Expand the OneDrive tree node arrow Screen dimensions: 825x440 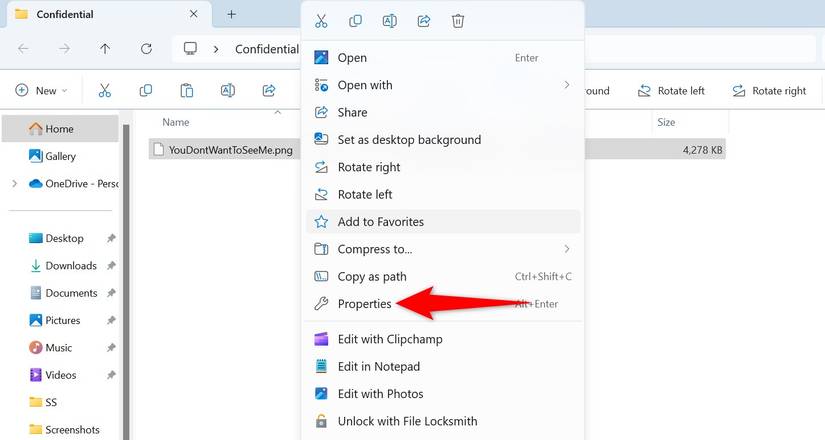coord(15,184)
